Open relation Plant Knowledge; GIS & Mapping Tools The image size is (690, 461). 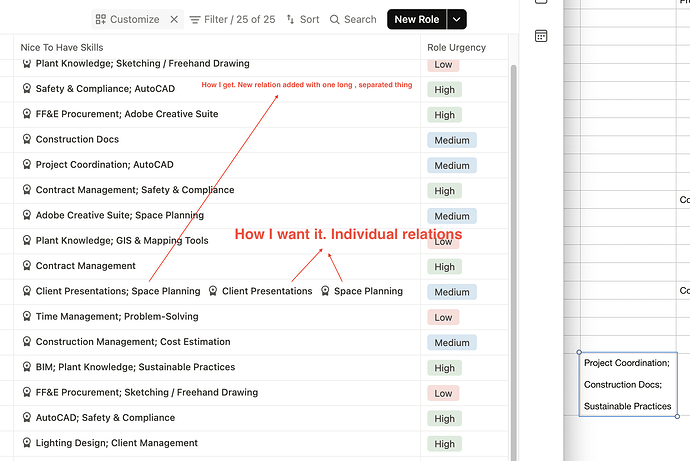coord(122,240)
